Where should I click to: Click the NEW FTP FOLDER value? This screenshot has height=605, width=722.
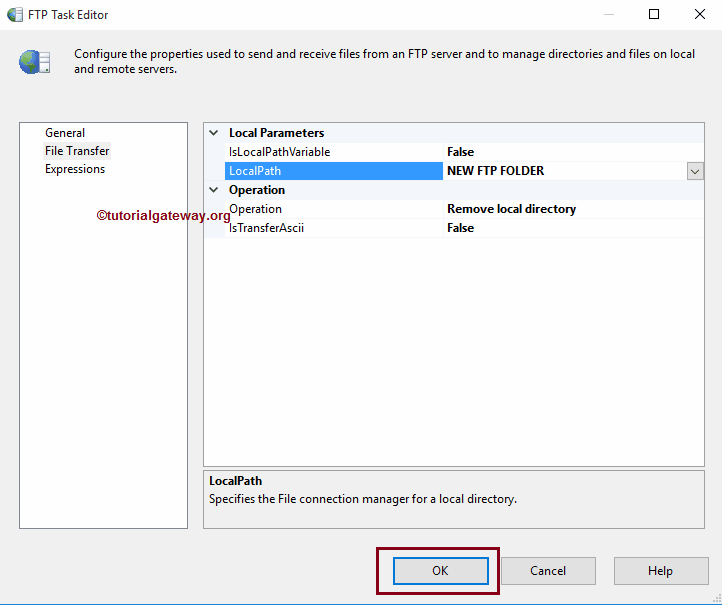click(495, 171)
